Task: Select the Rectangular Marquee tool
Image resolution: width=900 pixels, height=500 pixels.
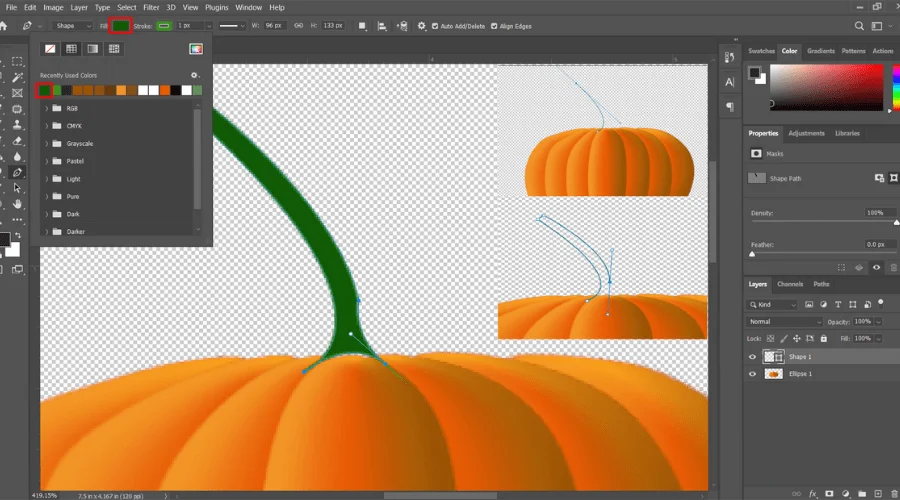Action: [17, 61]
